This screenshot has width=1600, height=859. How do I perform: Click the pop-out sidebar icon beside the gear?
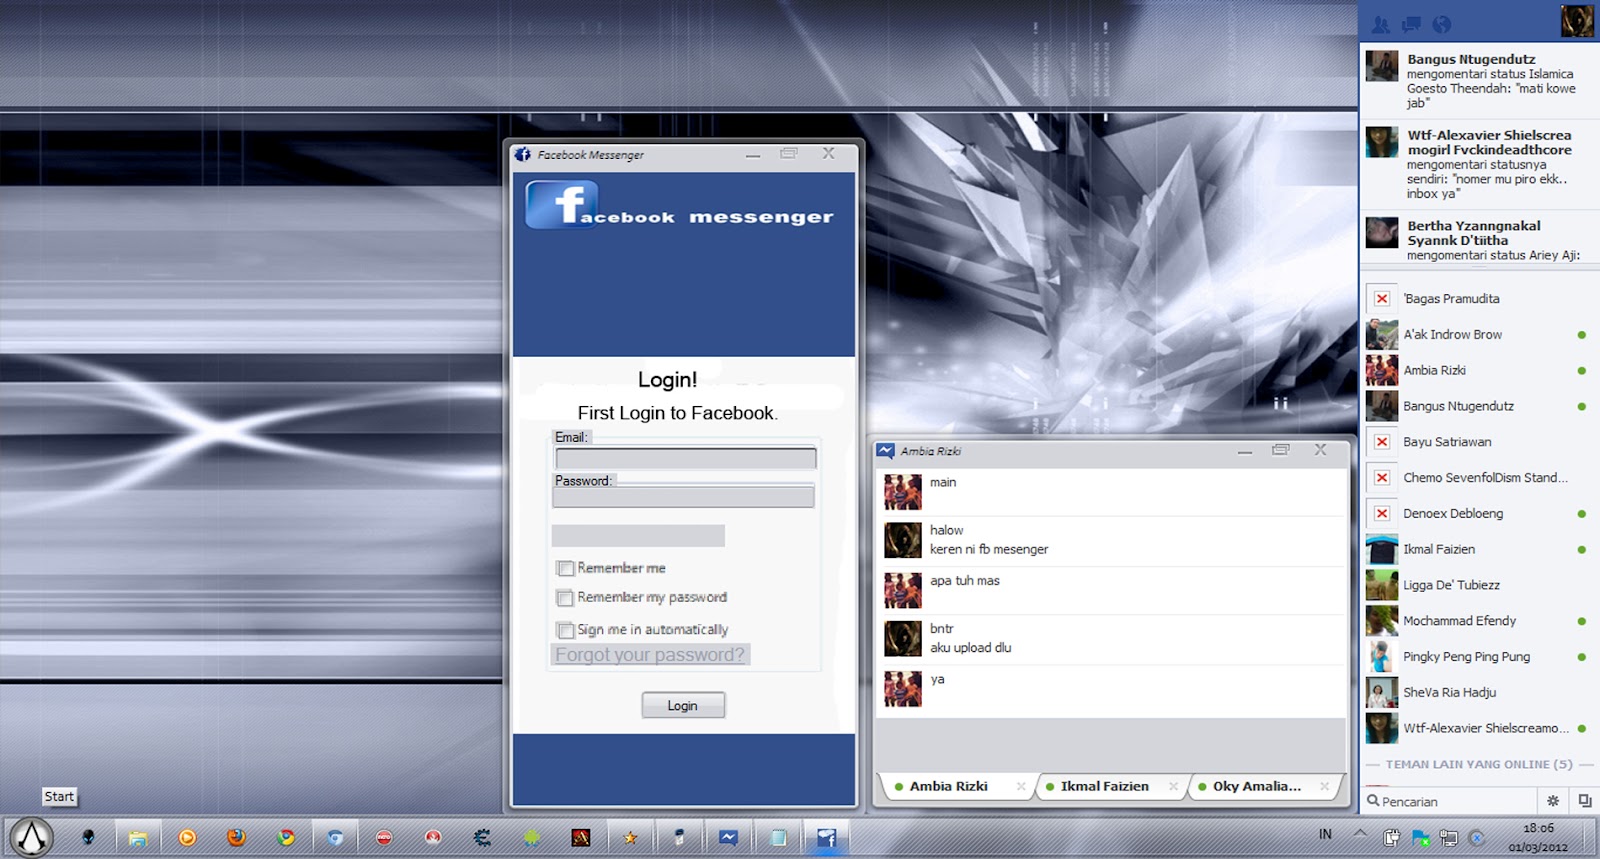click(x=1584, y=801)
